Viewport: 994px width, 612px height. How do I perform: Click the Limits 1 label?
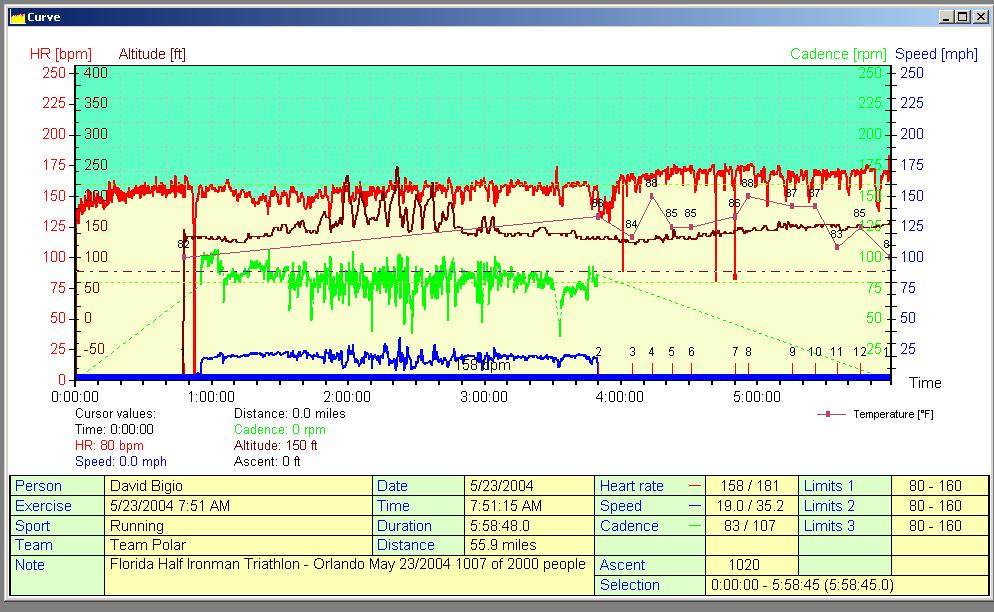tap(829, 486)
